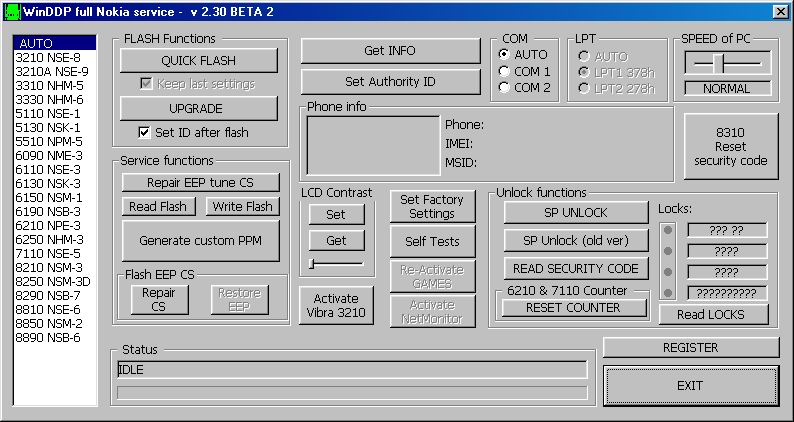Image resolution: width=794 pixels, height=422 pixels.
Task: Toggle Set ID after flash checkbox
Action: (x=144, y=133)
